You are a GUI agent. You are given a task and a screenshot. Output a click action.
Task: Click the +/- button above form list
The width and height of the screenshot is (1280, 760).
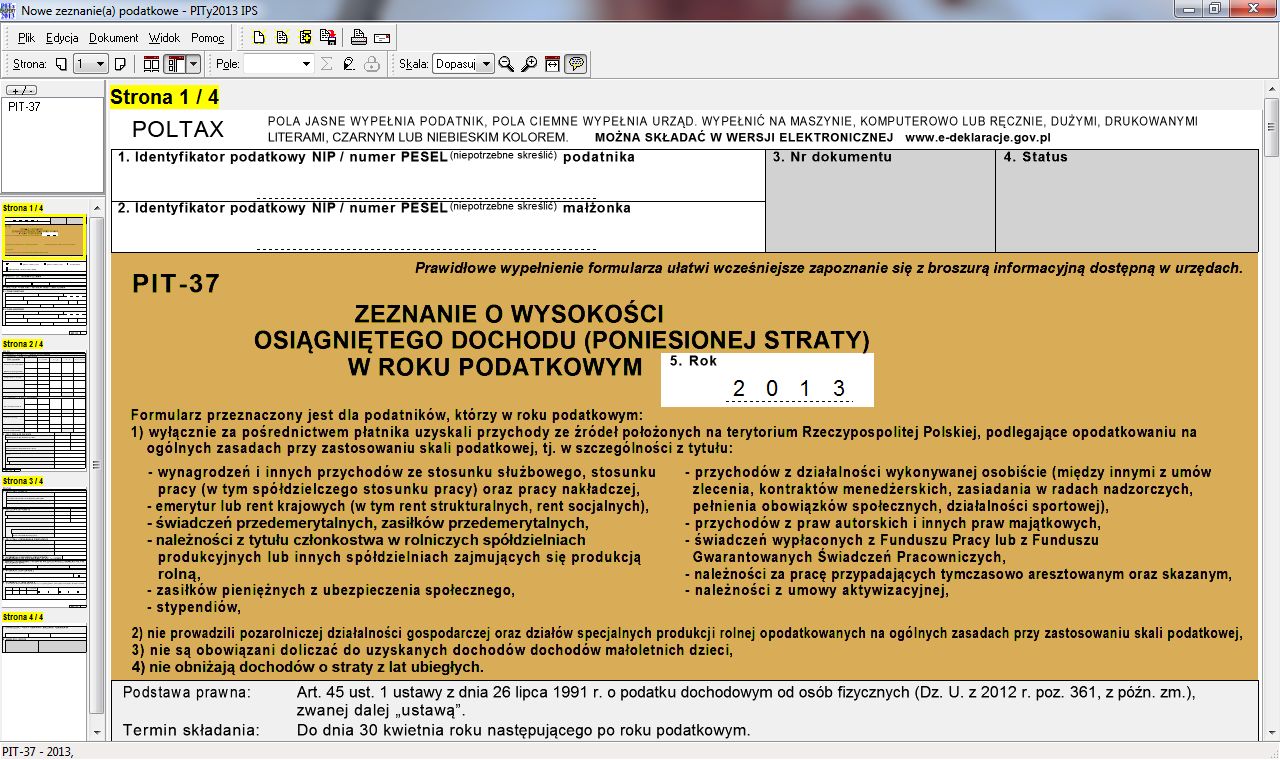(x=22, y=88)
